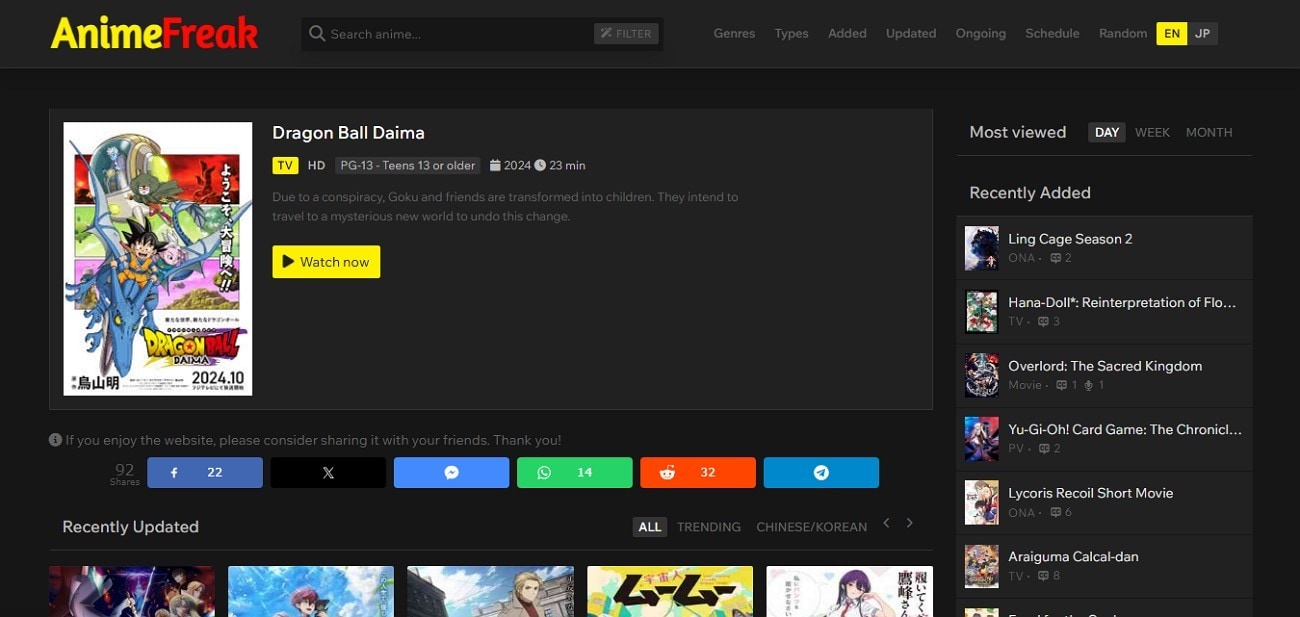Select the WEEK tab in Most viewed

[1152, 132]
